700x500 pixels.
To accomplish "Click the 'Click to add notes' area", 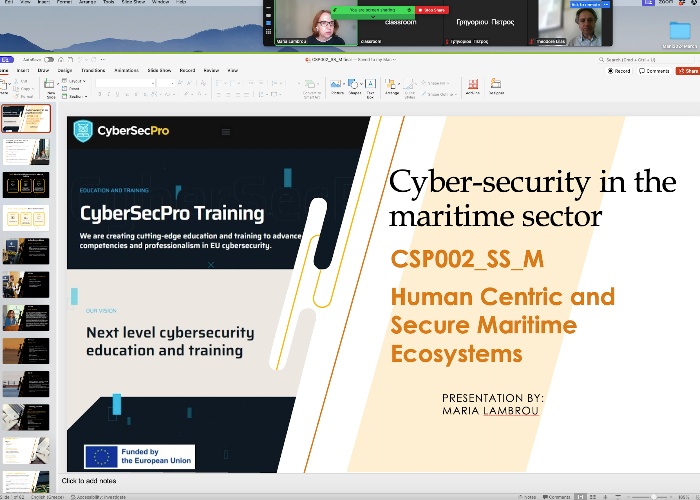I will coord(89,481).
